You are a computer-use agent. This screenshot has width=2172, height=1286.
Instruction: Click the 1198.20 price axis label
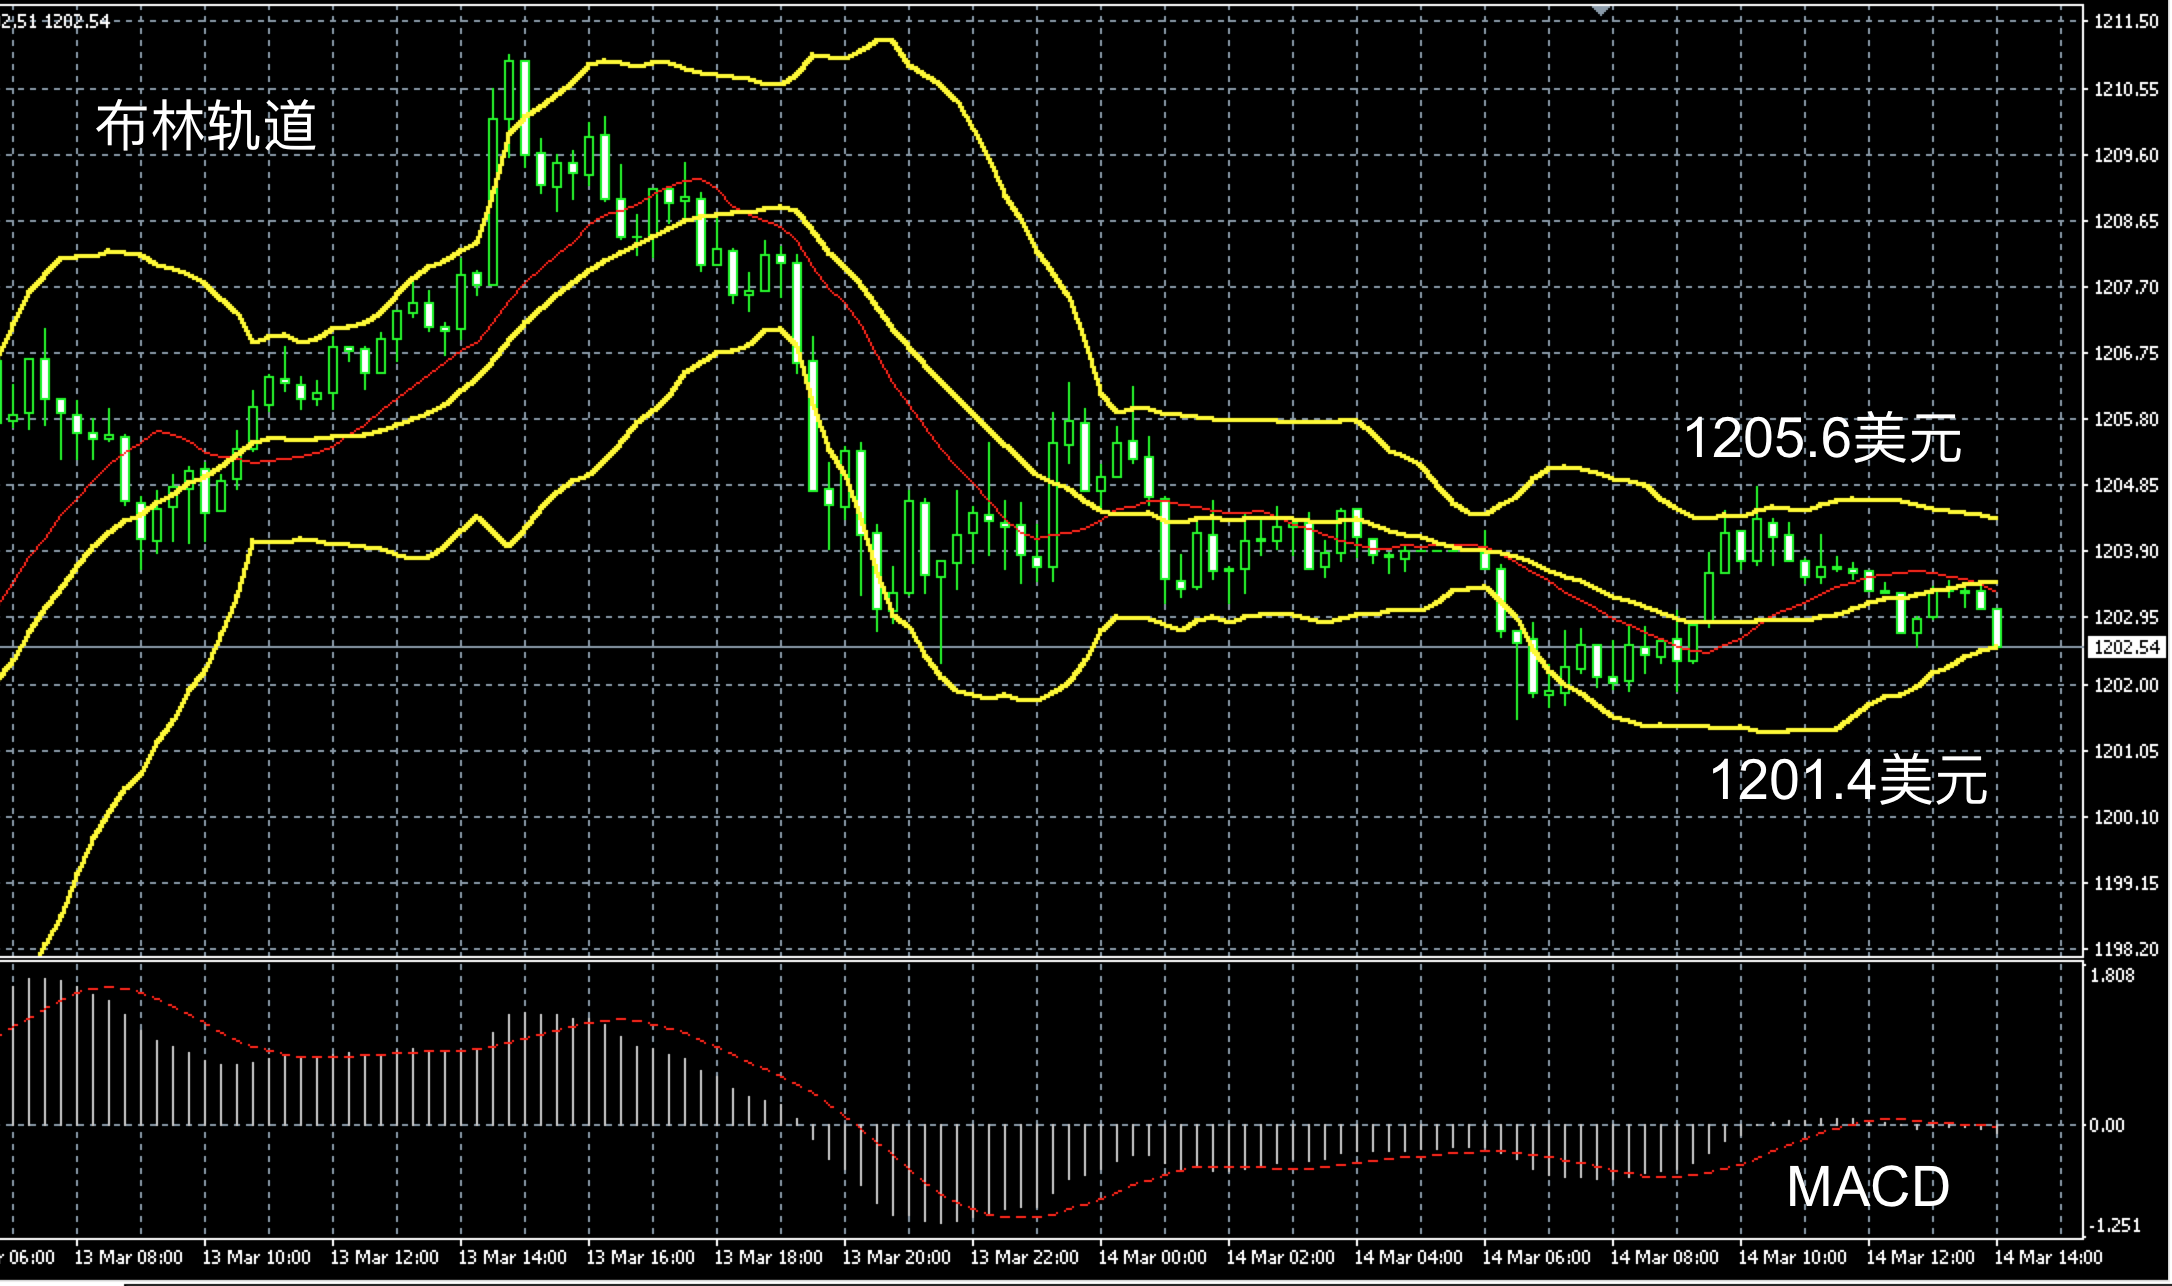coord(2126,949)
